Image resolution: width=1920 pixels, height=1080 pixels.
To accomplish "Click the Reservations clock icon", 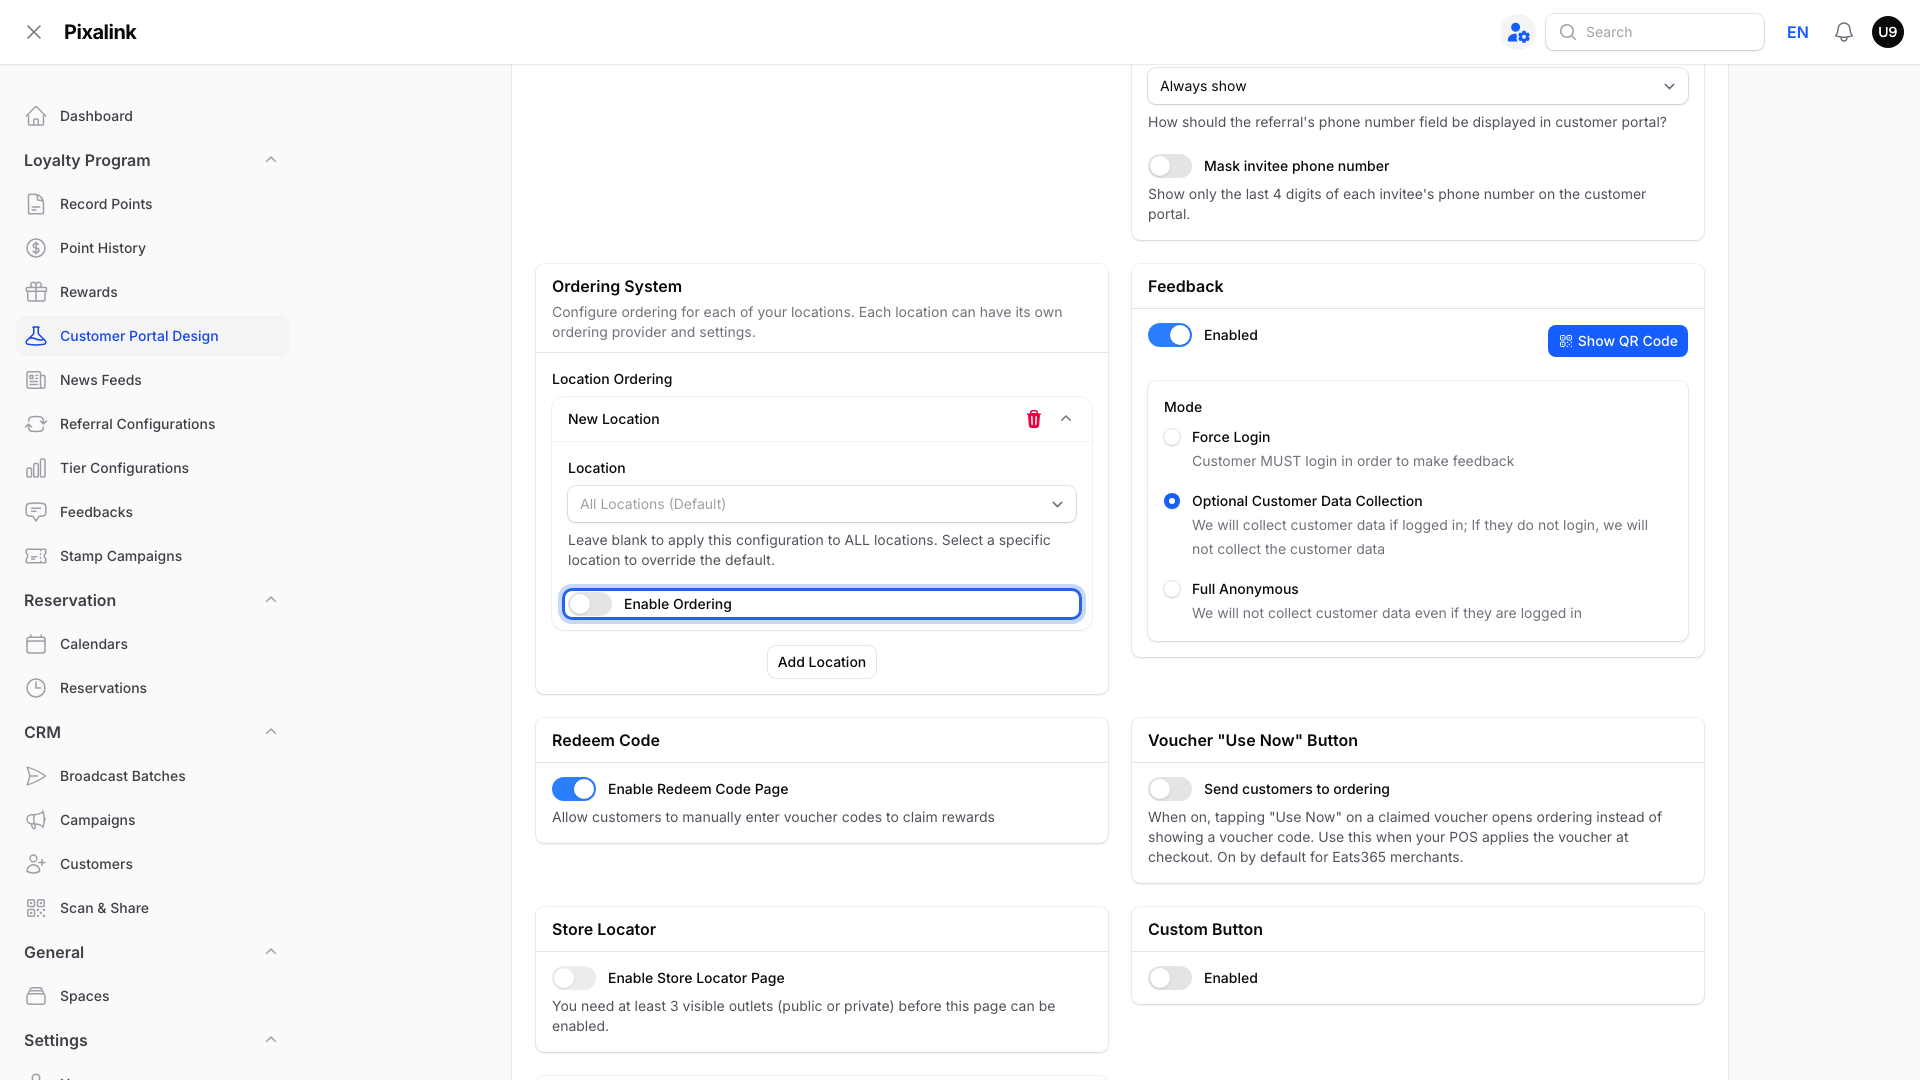I will tap(36, 688).
